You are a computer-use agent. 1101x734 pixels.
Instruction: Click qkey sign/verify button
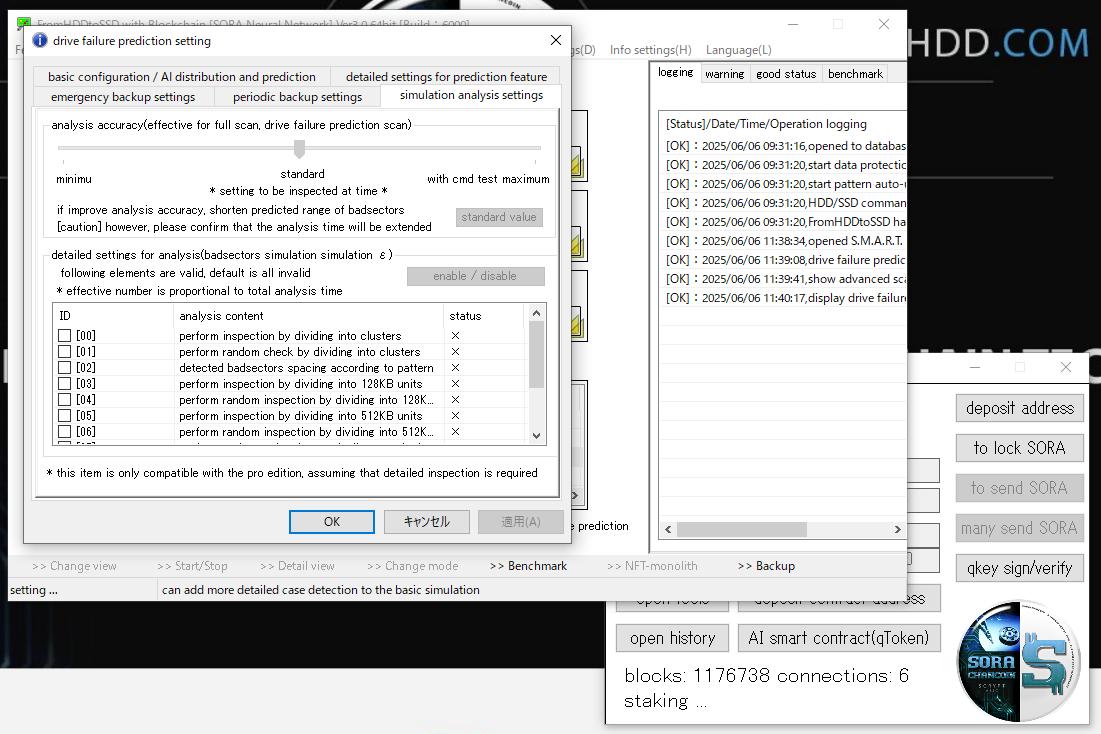[x=1020, y=568]
